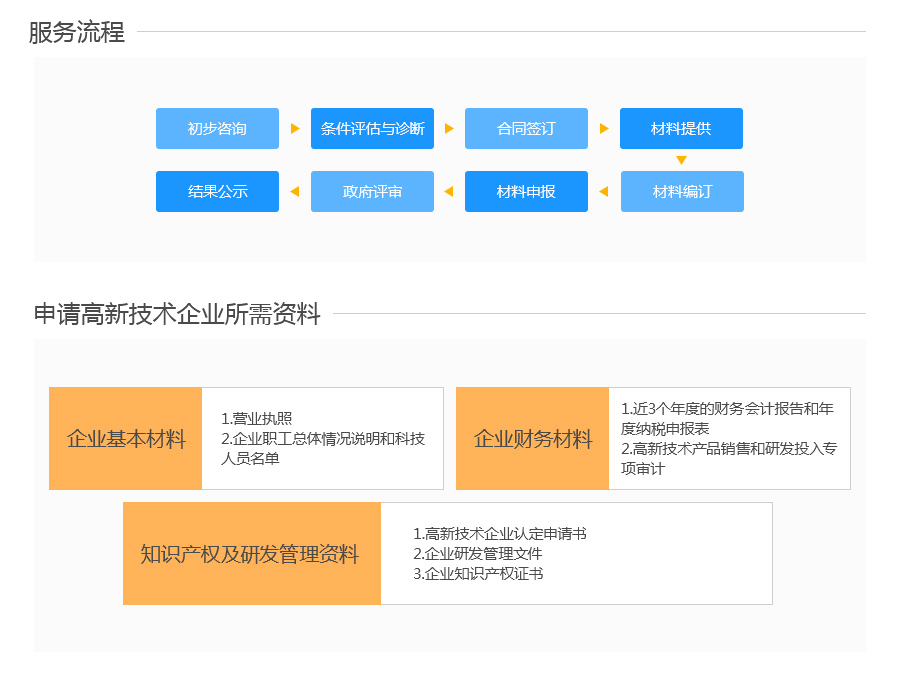
Task: Click the arrow between 材料申报 and 政府评审
Action: (x=448, y=192)
